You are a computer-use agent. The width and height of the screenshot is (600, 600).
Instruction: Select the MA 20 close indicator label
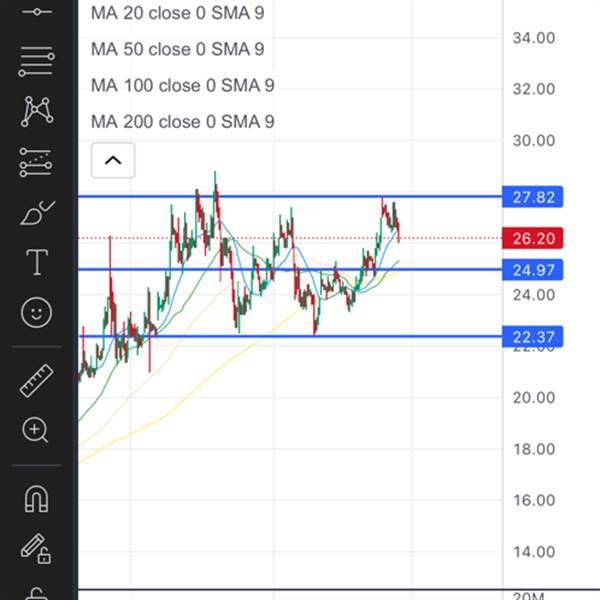(x=178, y=13)
